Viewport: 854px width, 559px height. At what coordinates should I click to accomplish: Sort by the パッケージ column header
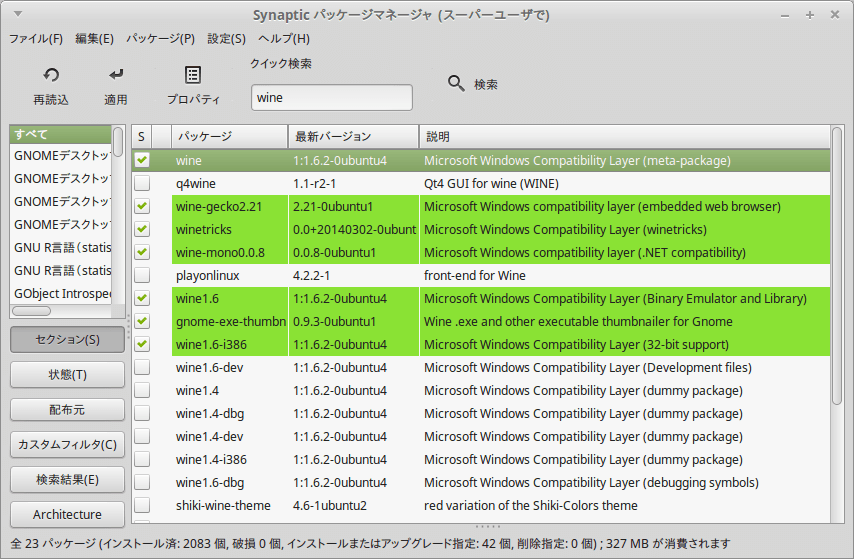229,136
